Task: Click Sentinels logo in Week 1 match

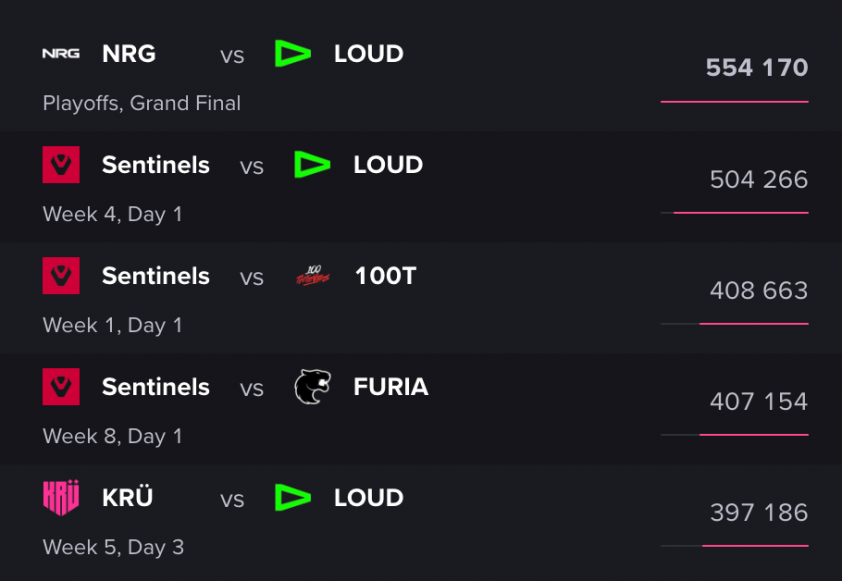Action: click(61, 275)
